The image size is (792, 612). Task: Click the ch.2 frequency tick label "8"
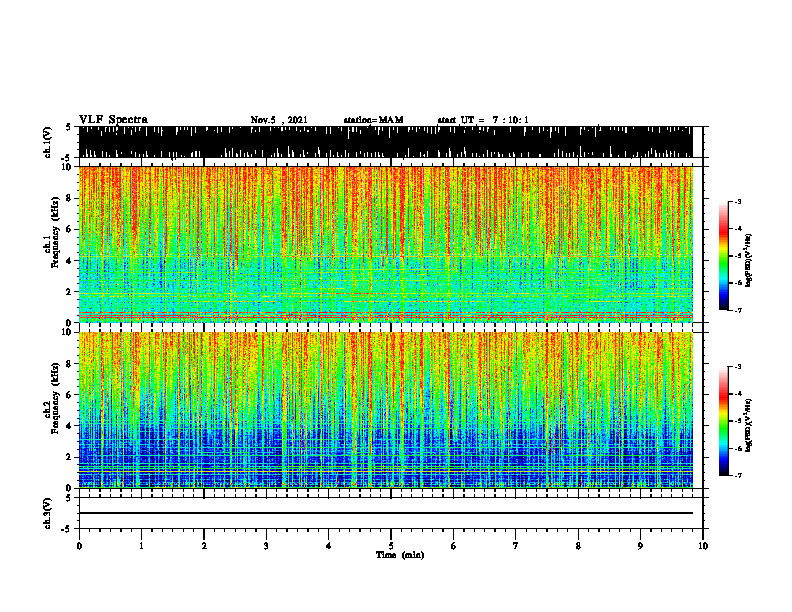(70, 364)
